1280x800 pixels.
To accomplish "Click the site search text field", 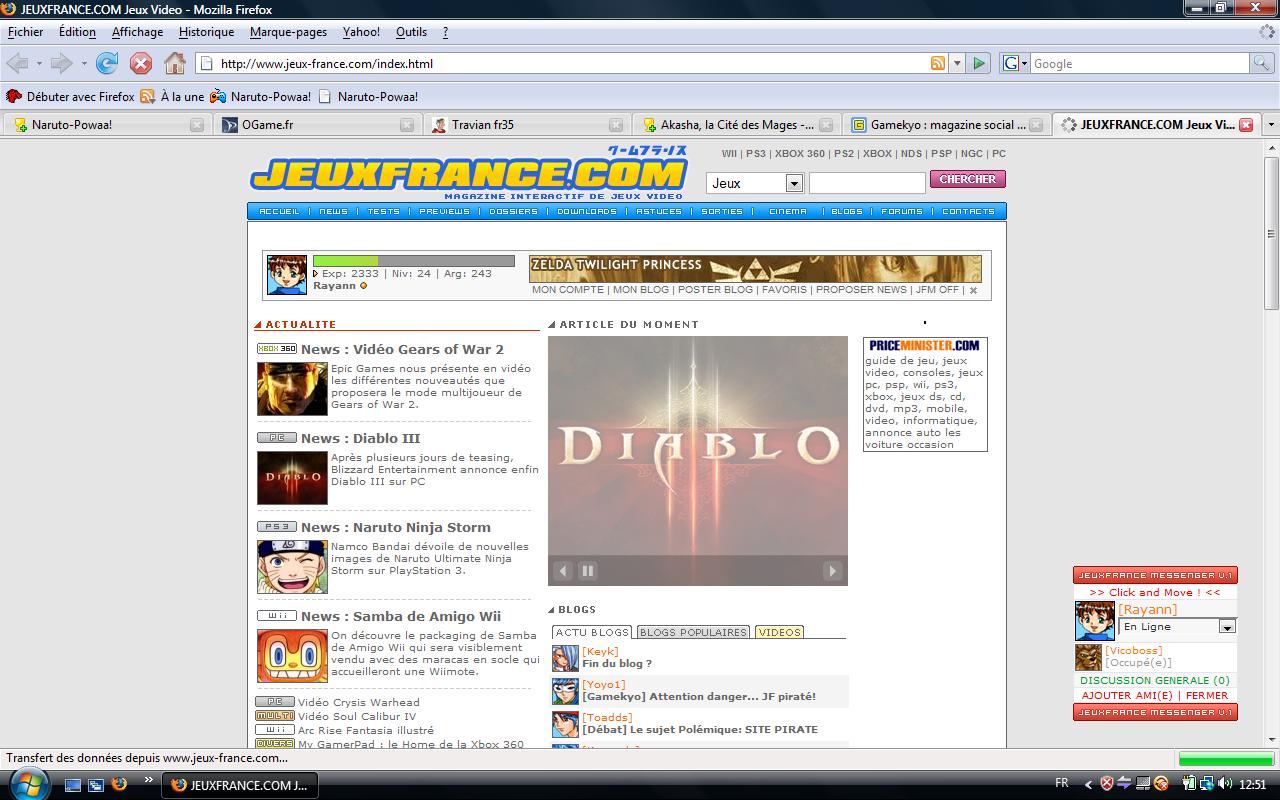I will click(867, 183).
